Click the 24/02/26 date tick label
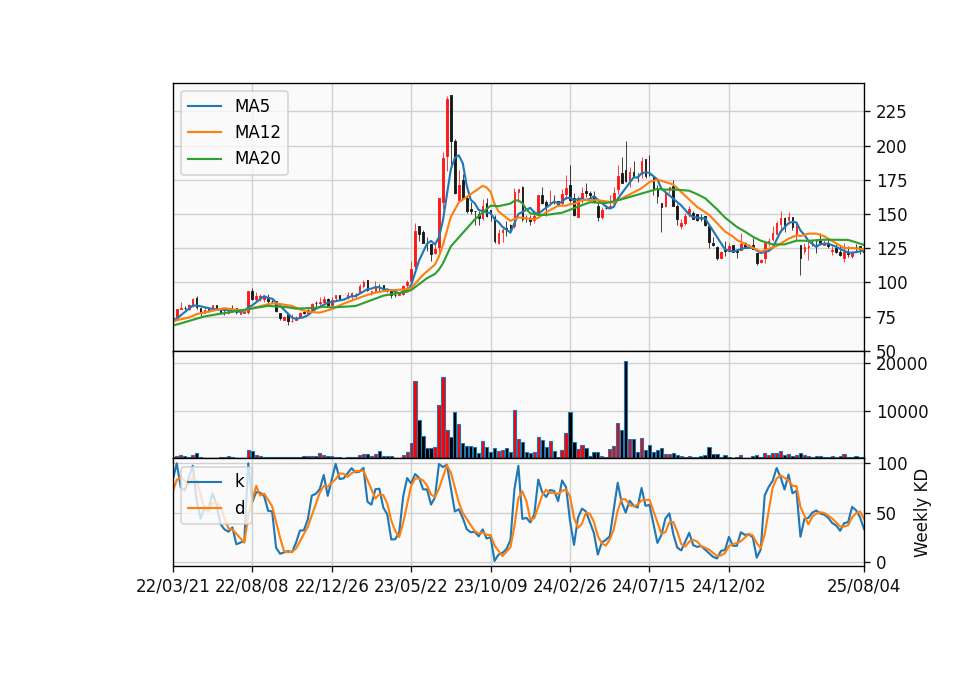960x690 pixels. click(569, 587)
